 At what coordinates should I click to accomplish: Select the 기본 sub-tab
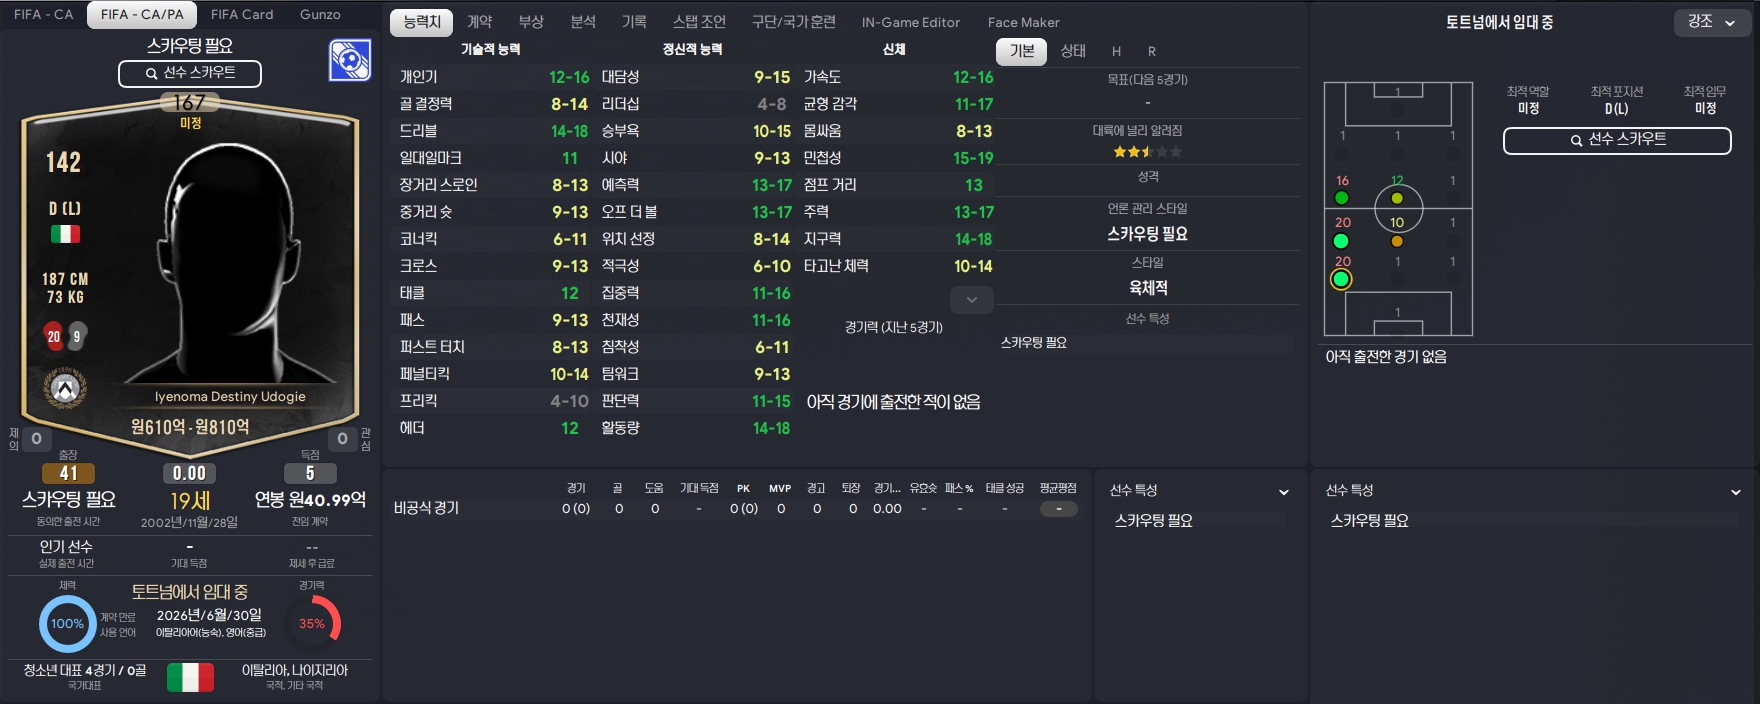point(1022,51)
